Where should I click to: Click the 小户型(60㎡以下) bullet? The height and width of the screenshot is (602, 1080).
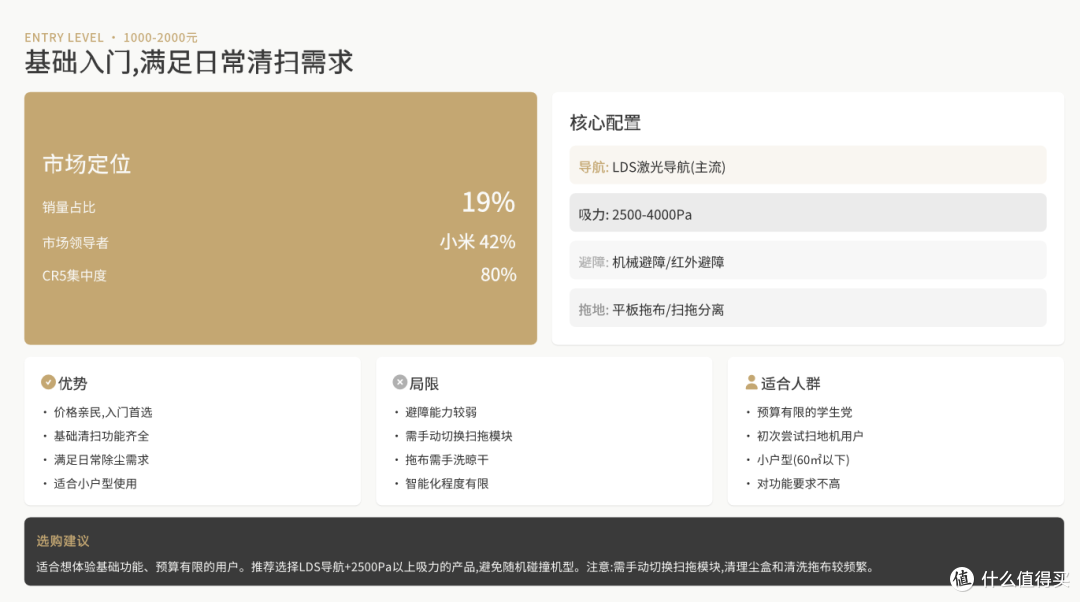(803, 459)
